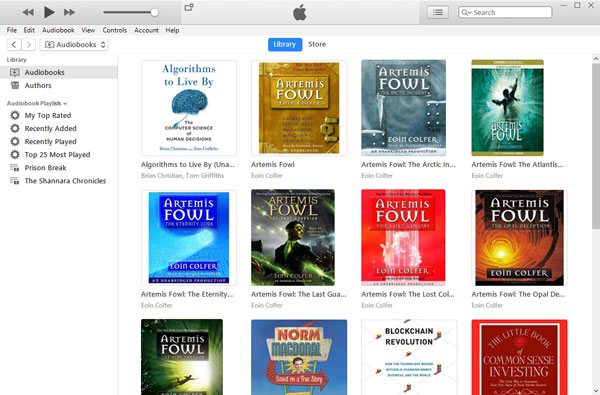The image size is (600, 395).
Task: Click the Recently Played gear icon
Action: tap(15, 141)
